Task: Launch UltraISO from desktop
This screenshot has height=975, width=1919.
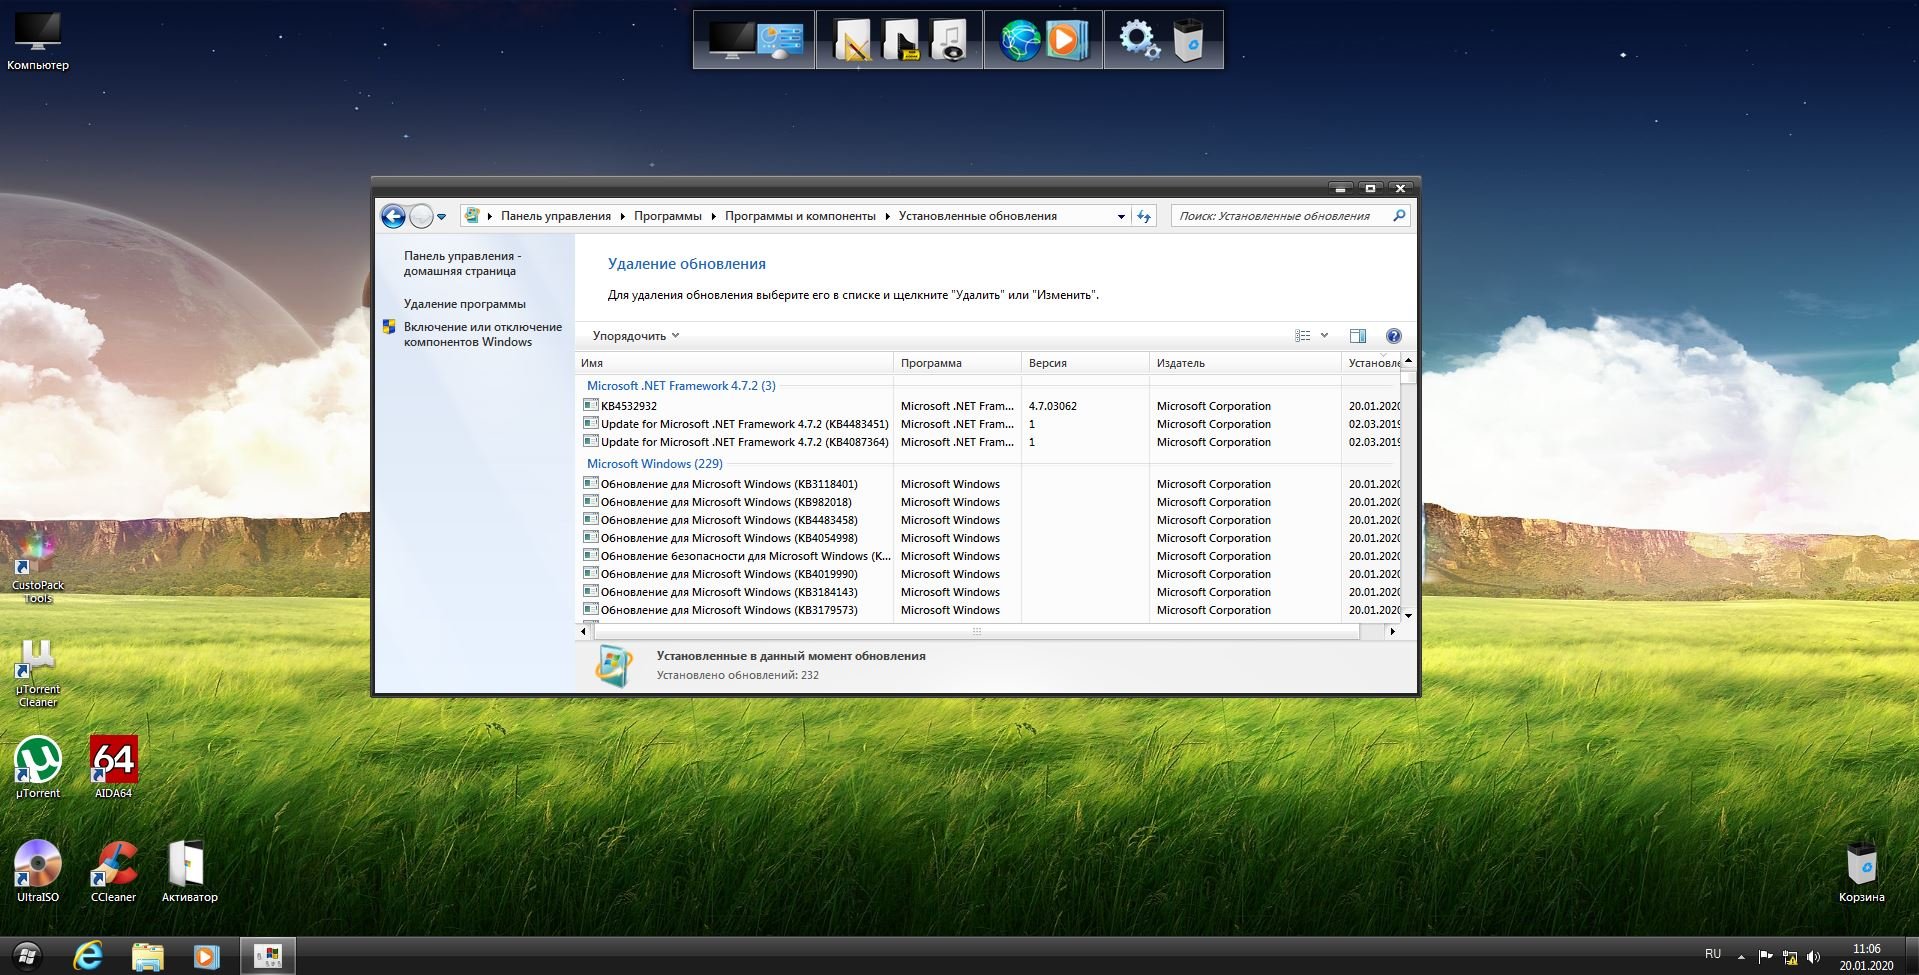Action: point(37,871)
